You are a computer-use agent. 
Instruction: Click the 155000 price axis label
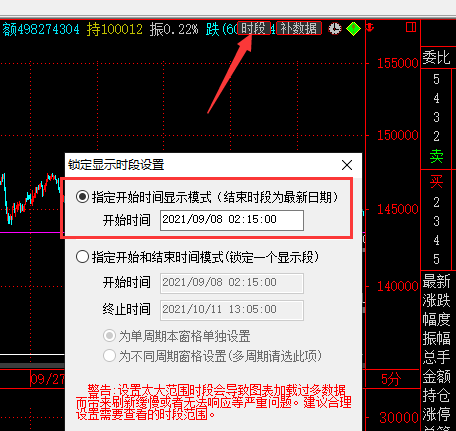click(397, 63)
